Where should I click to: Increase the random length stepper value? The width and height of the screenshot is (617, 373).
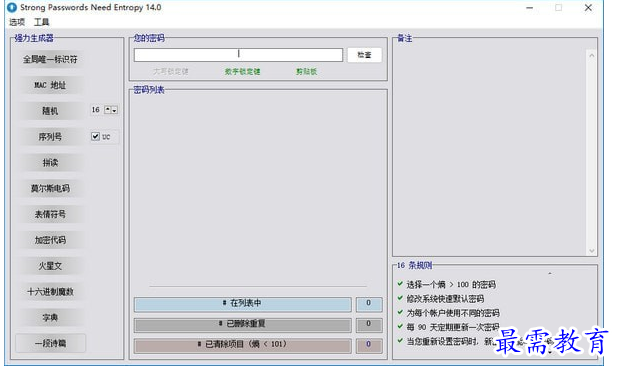(x=107, y=110)
